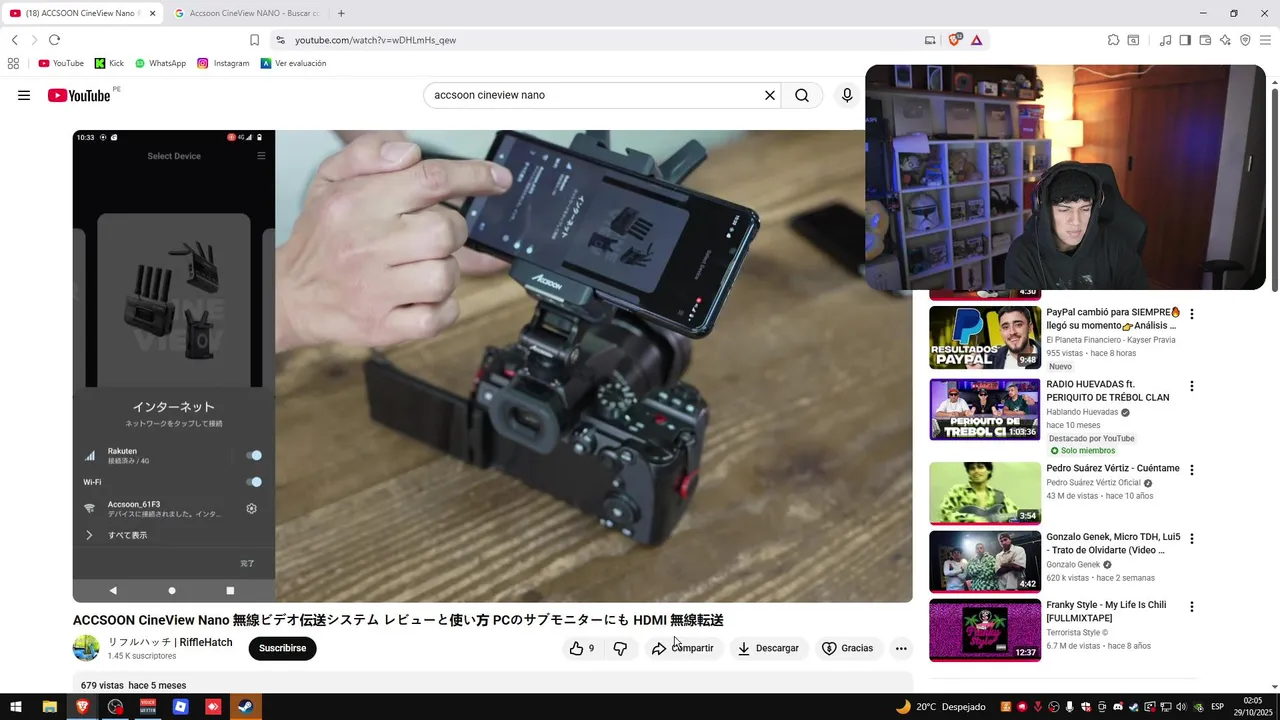The height and width of the screenshot is (720, 1280).
Task: Toggle the browser sidebar panel
Action: [1185, 40]
